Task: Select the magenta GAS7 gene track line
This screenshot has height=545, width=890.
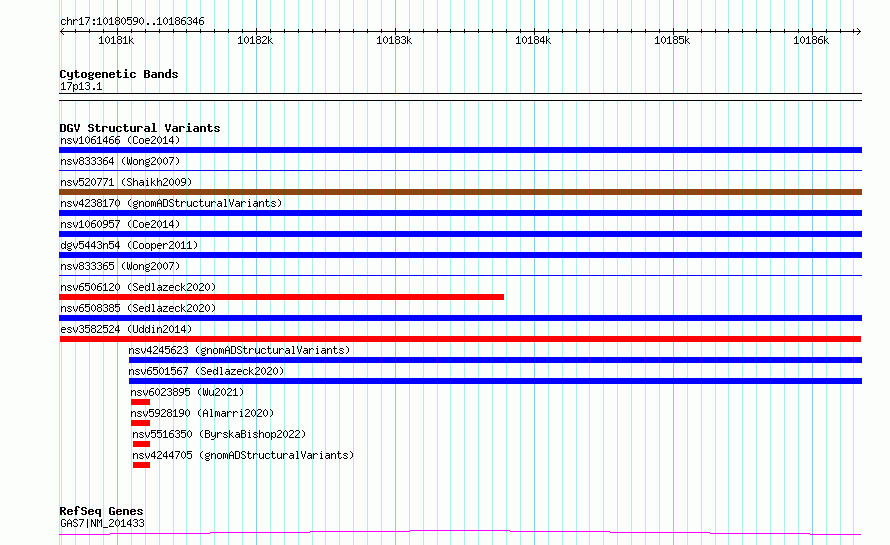Action: 460,533
